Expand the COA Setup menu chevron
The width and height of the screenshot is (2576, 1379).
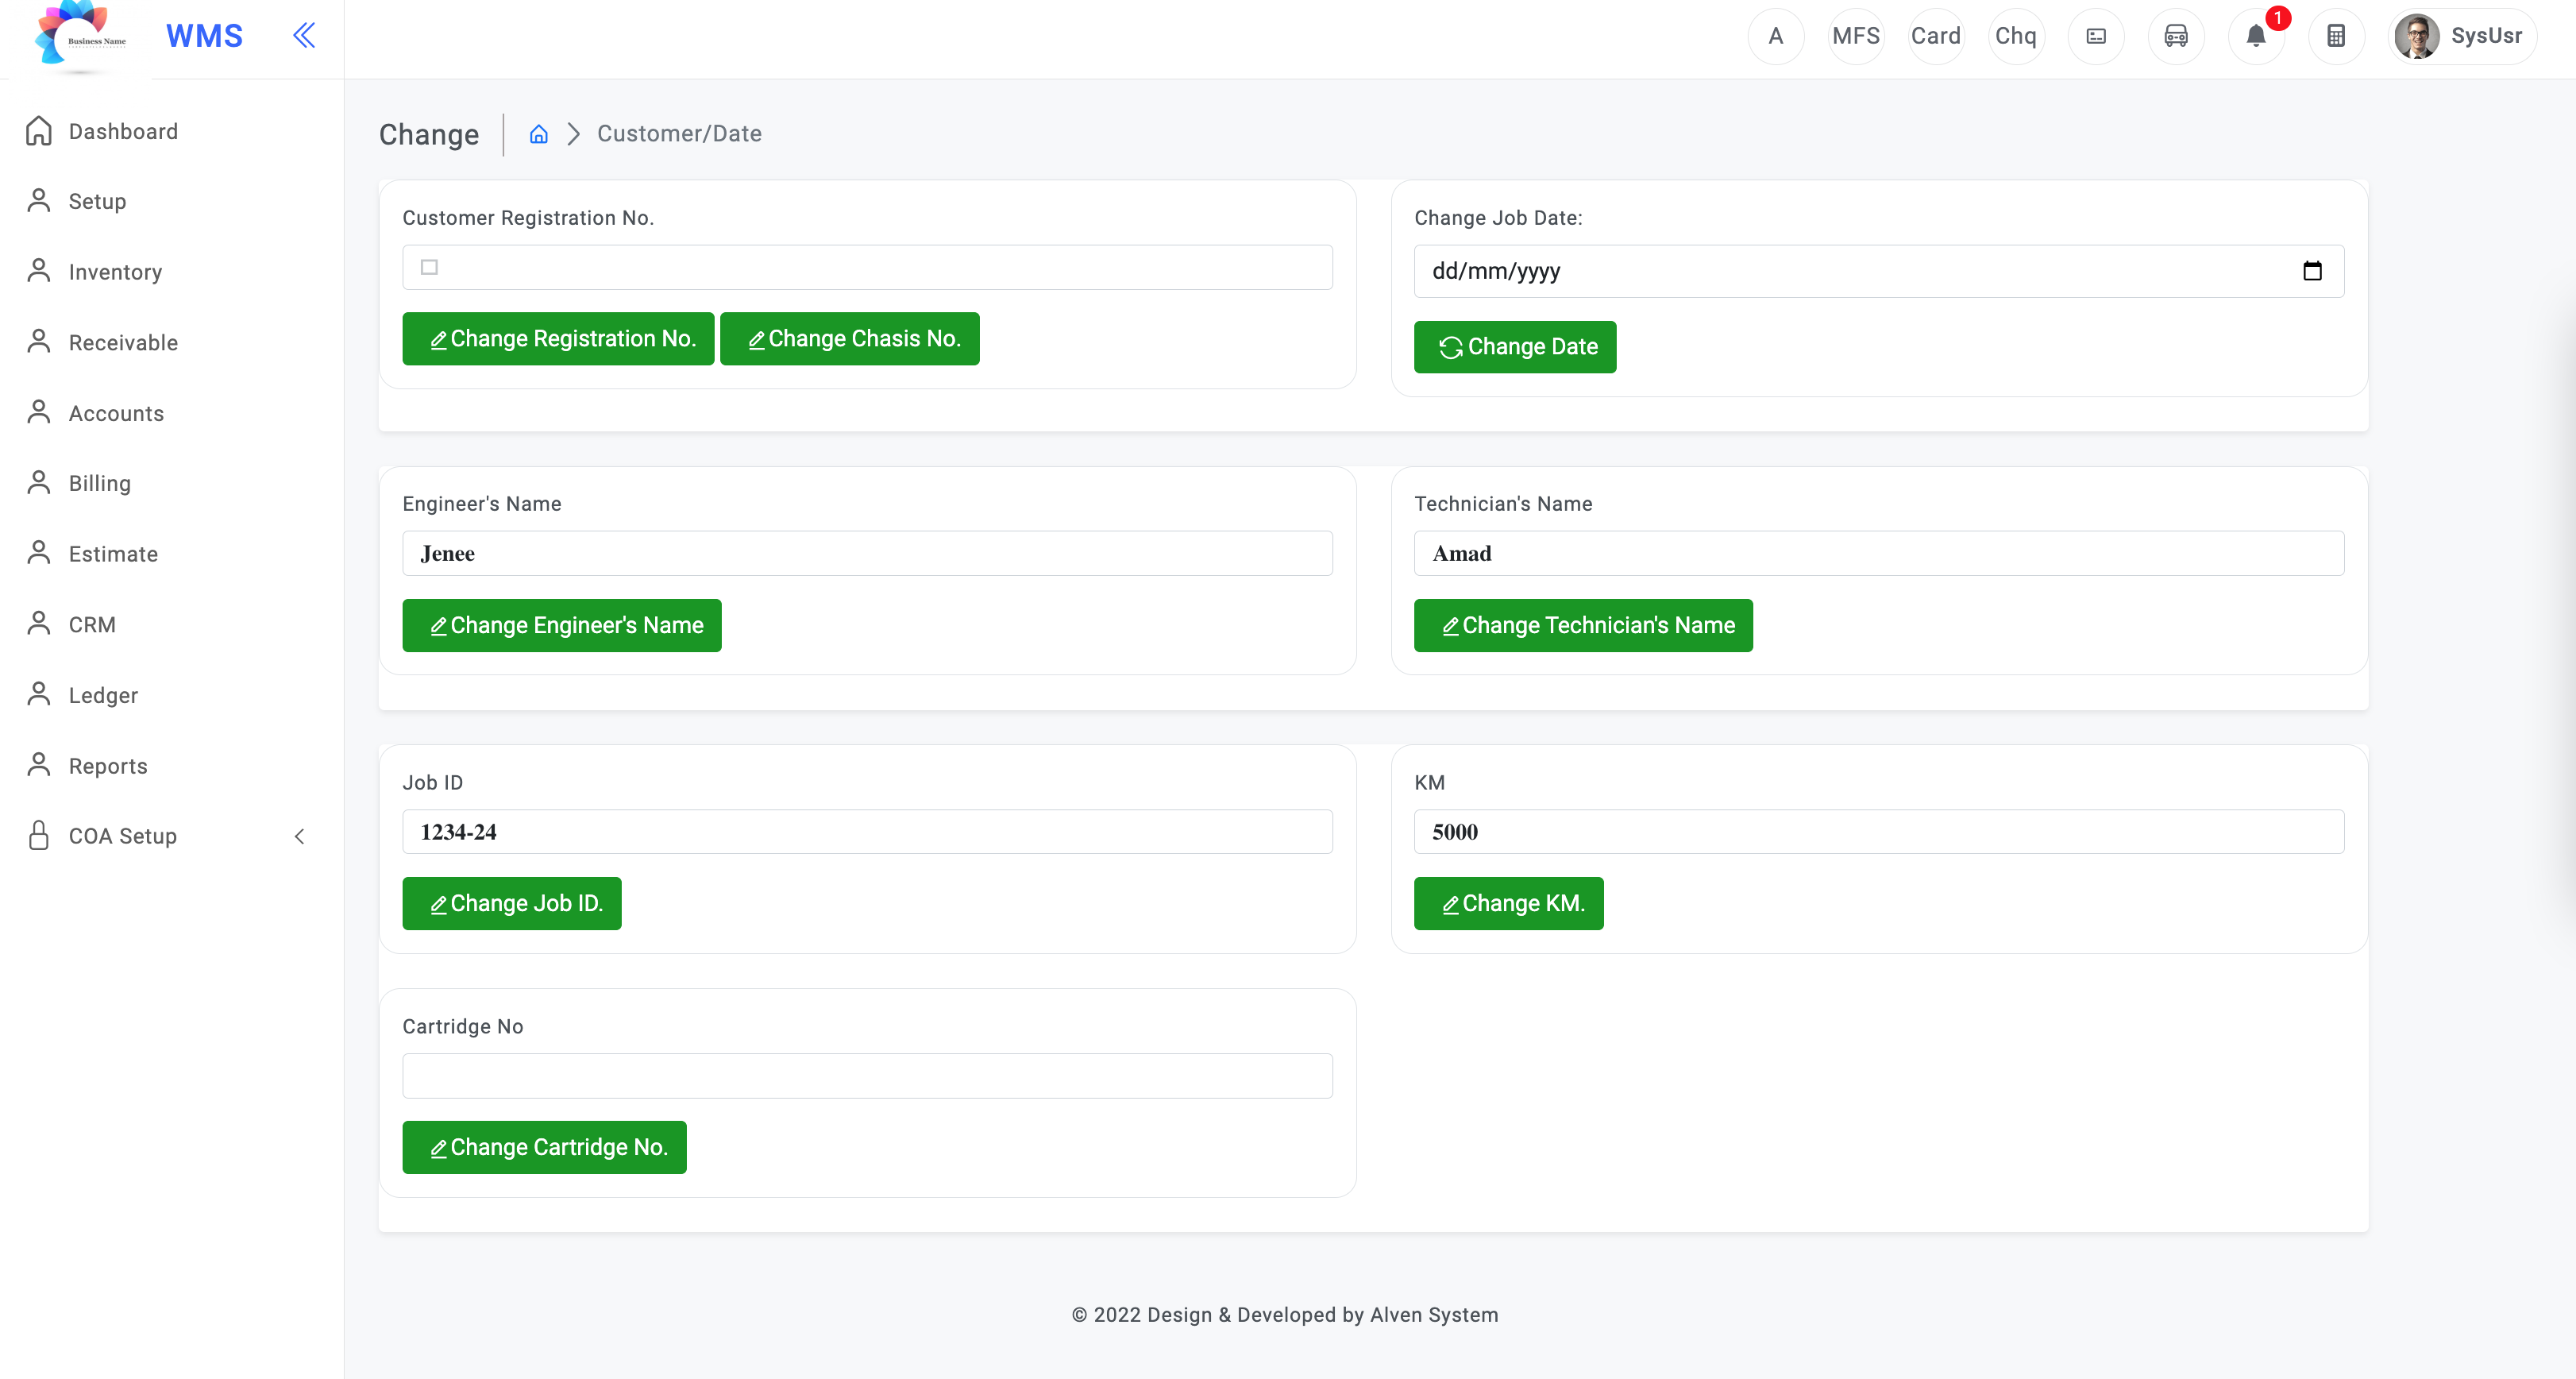[299, 836]
